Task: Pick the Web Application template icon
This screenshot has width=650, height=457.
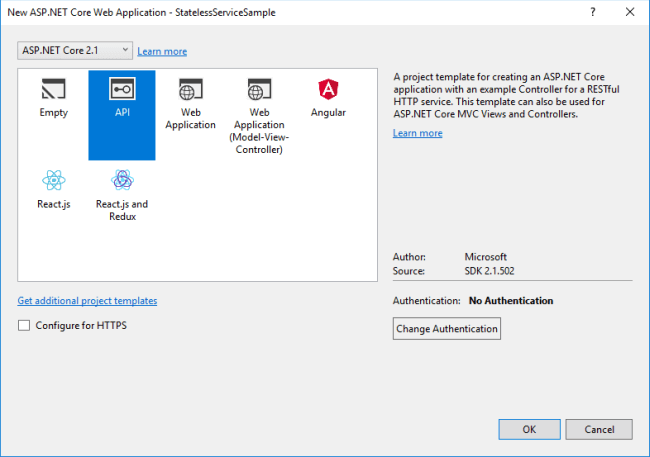Action: pos(191,89)
